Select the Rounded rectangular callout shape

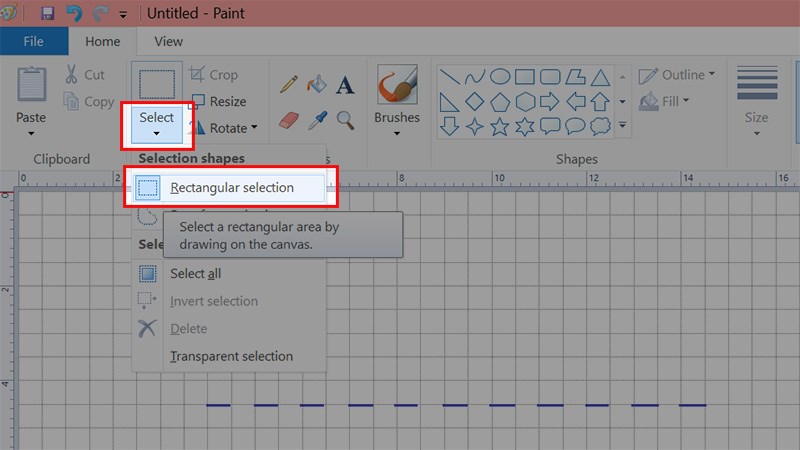click(x=550, y=126)
